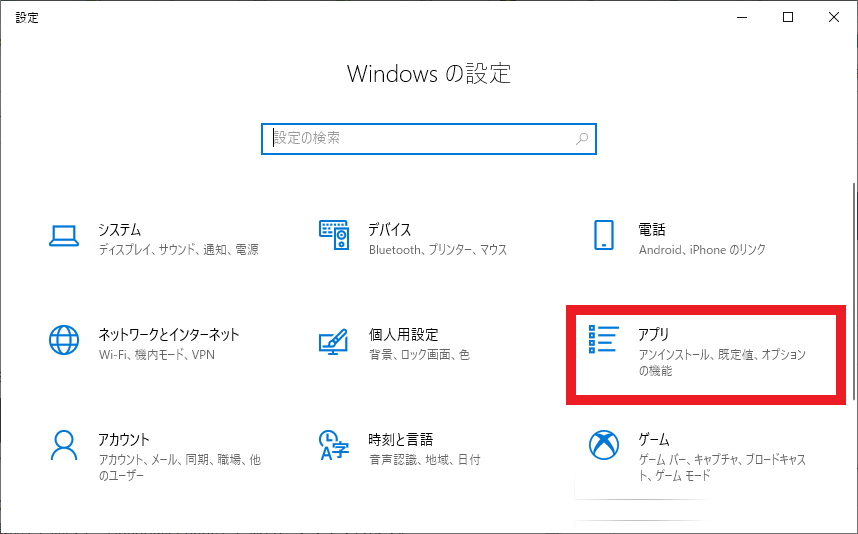Click the vertical scrollbar on the right

854,293
